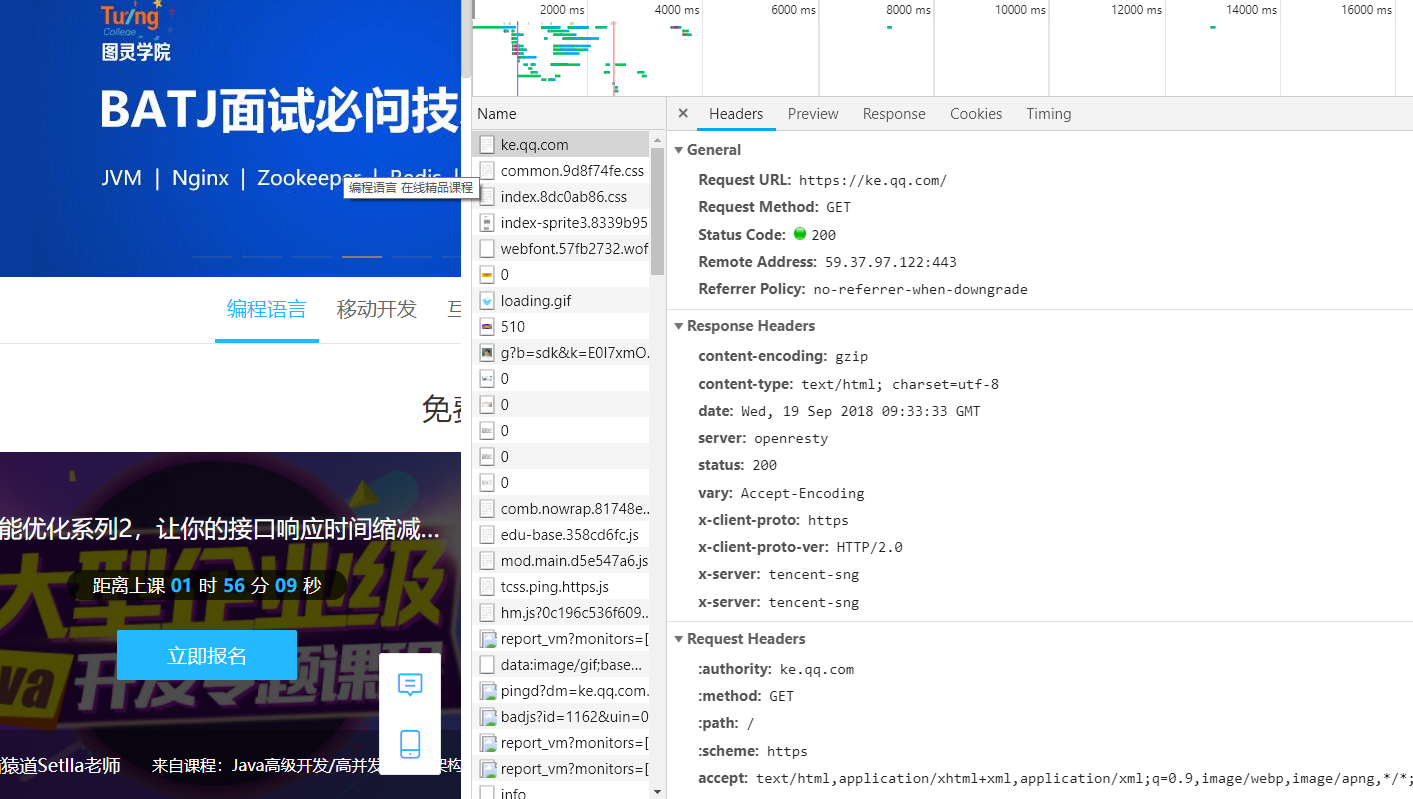Select the g?b=sdk&k=E0I7xmO request
Screen dimensions: 1413x799
click(561, 353)
